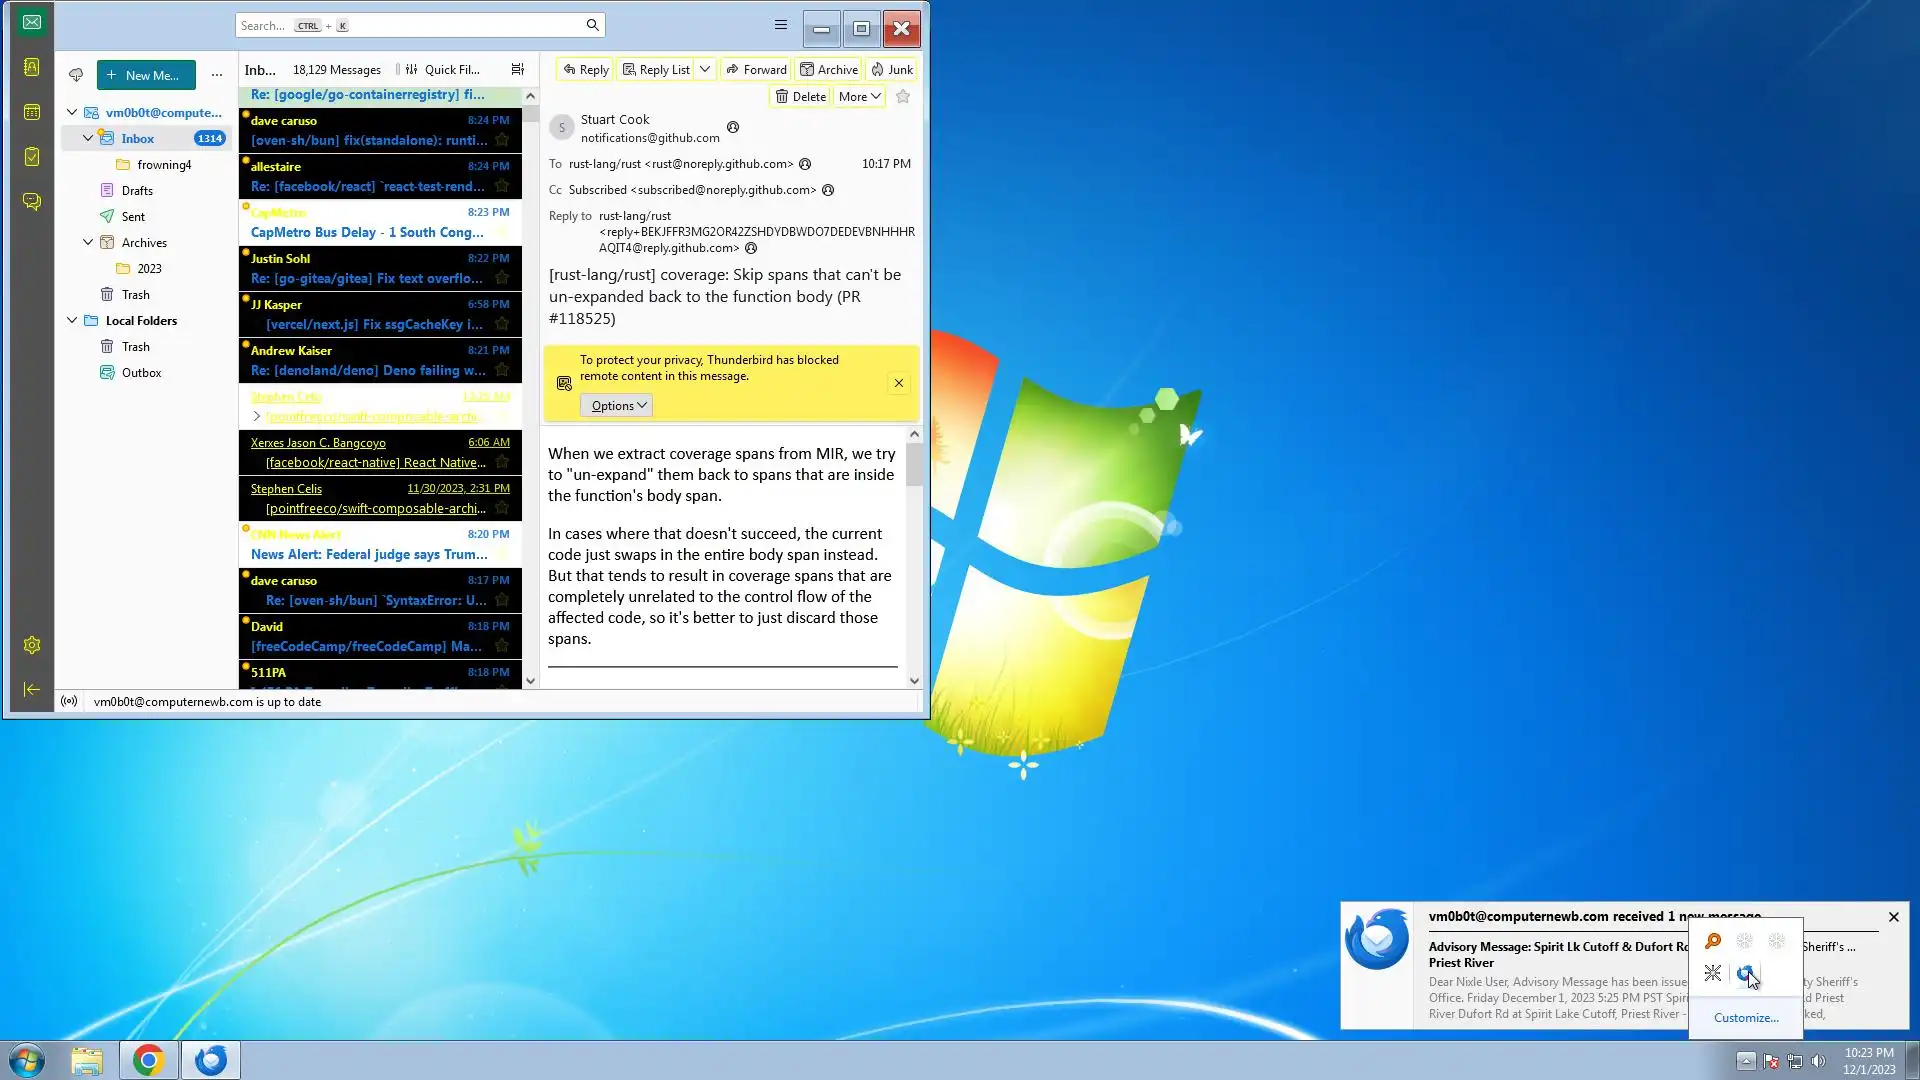1920x1080 pixels.
Task: Open Chat space icon
Action: [x=32, y=202]
